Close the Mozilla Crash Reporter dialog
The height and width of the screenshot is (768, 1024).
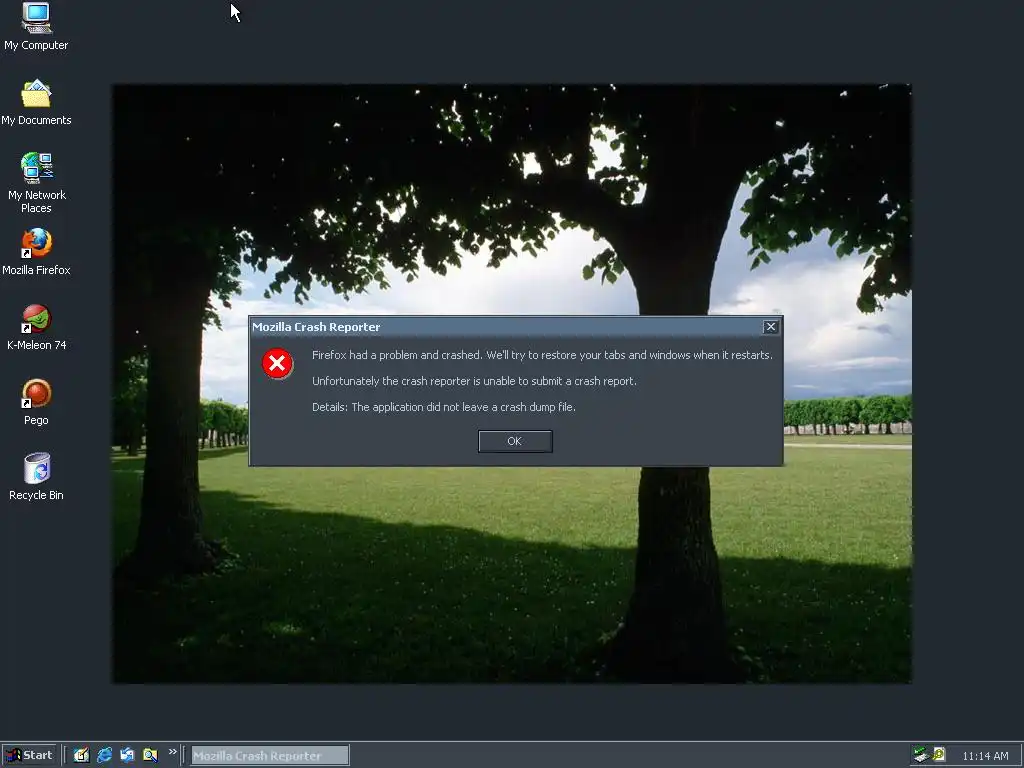pos(771,327)
